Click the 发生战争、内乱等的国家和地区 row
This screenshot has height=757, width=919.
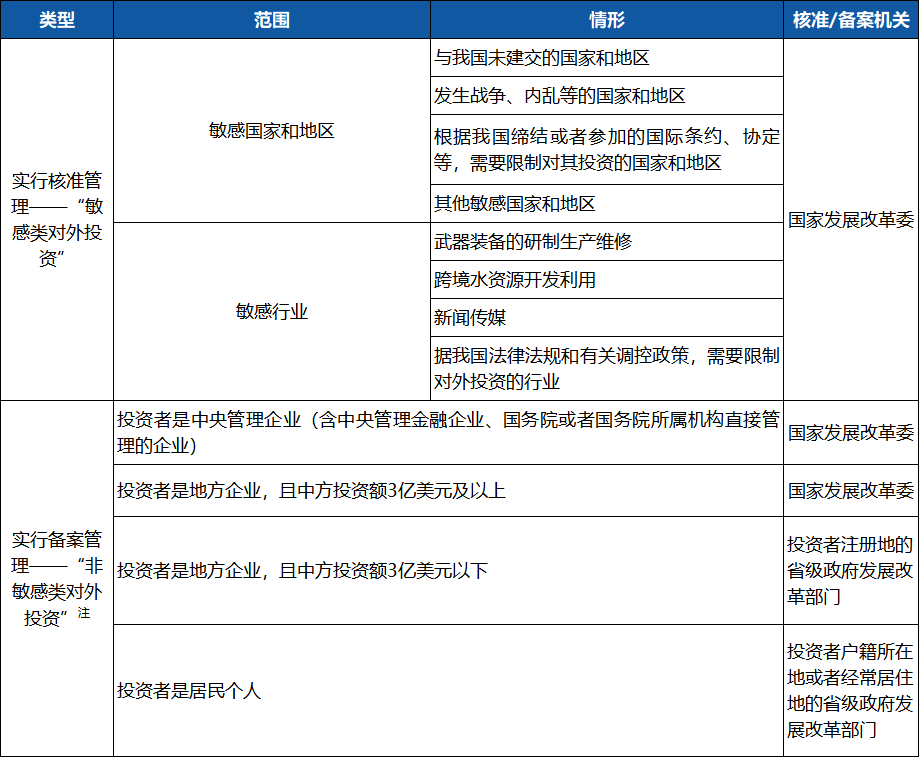point(607,96)
